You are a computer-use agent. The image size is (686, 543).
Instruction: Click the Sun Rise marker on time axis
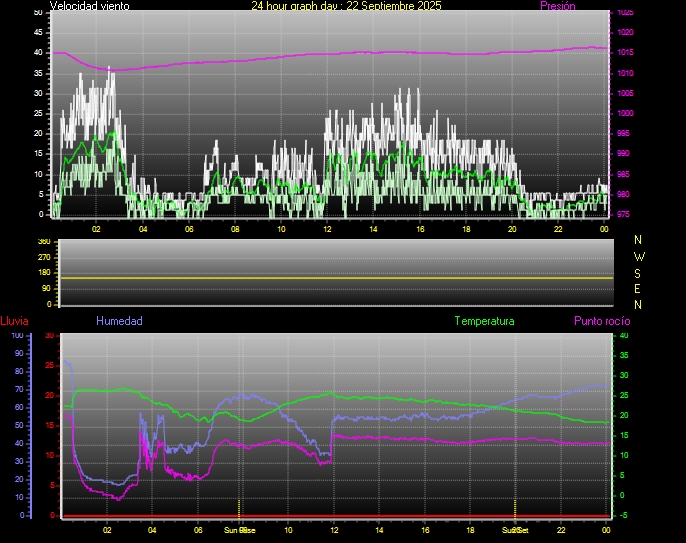click(239, 530)
